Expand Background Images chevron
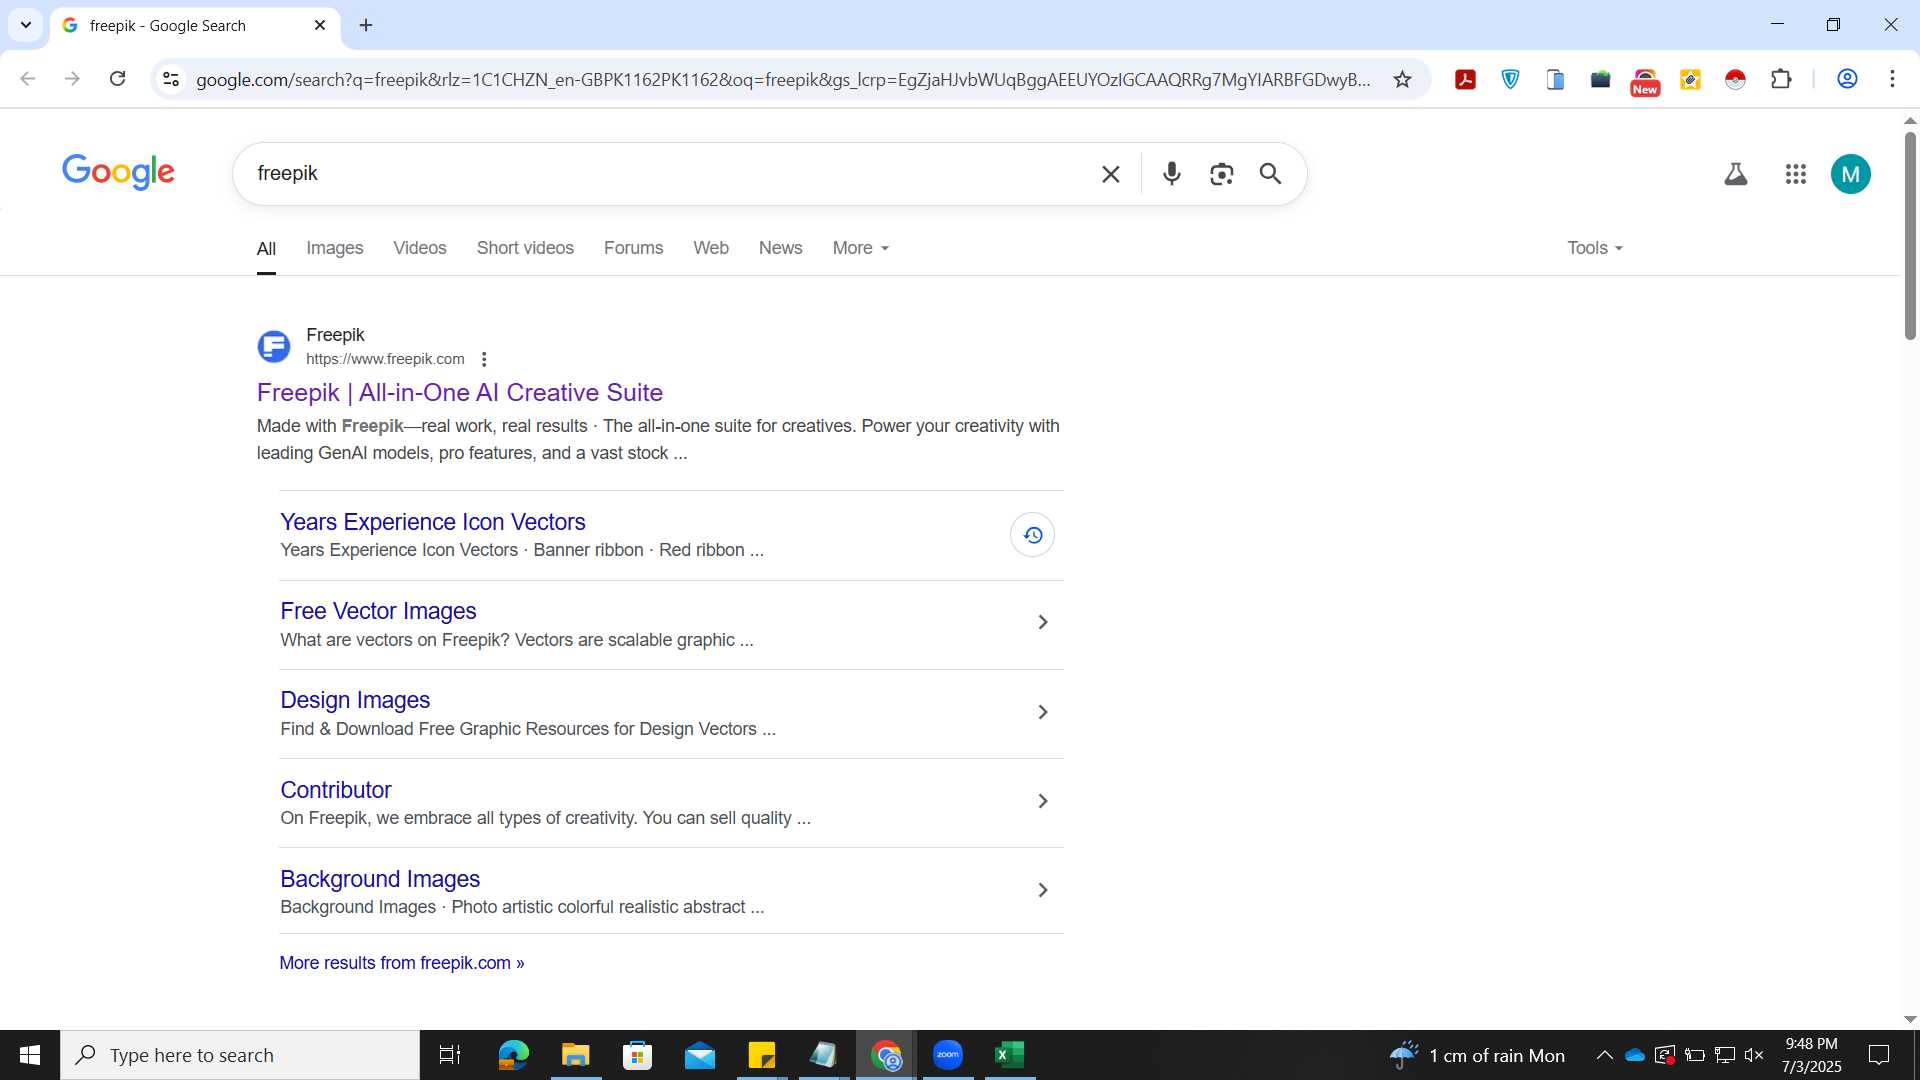The width and height of the screenshot is (1920, 1080). (1042, 890)
